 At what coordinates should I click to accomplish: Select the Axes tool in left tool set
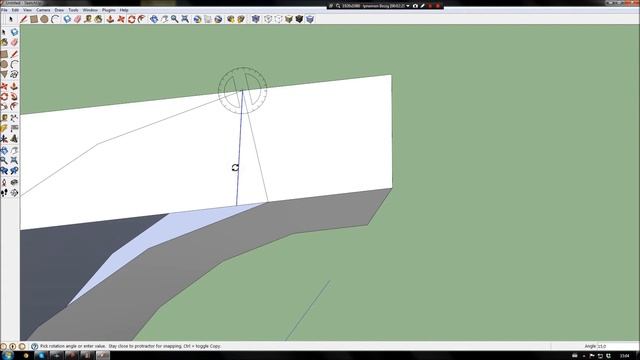pyautogui.click(x=4, y=139)
